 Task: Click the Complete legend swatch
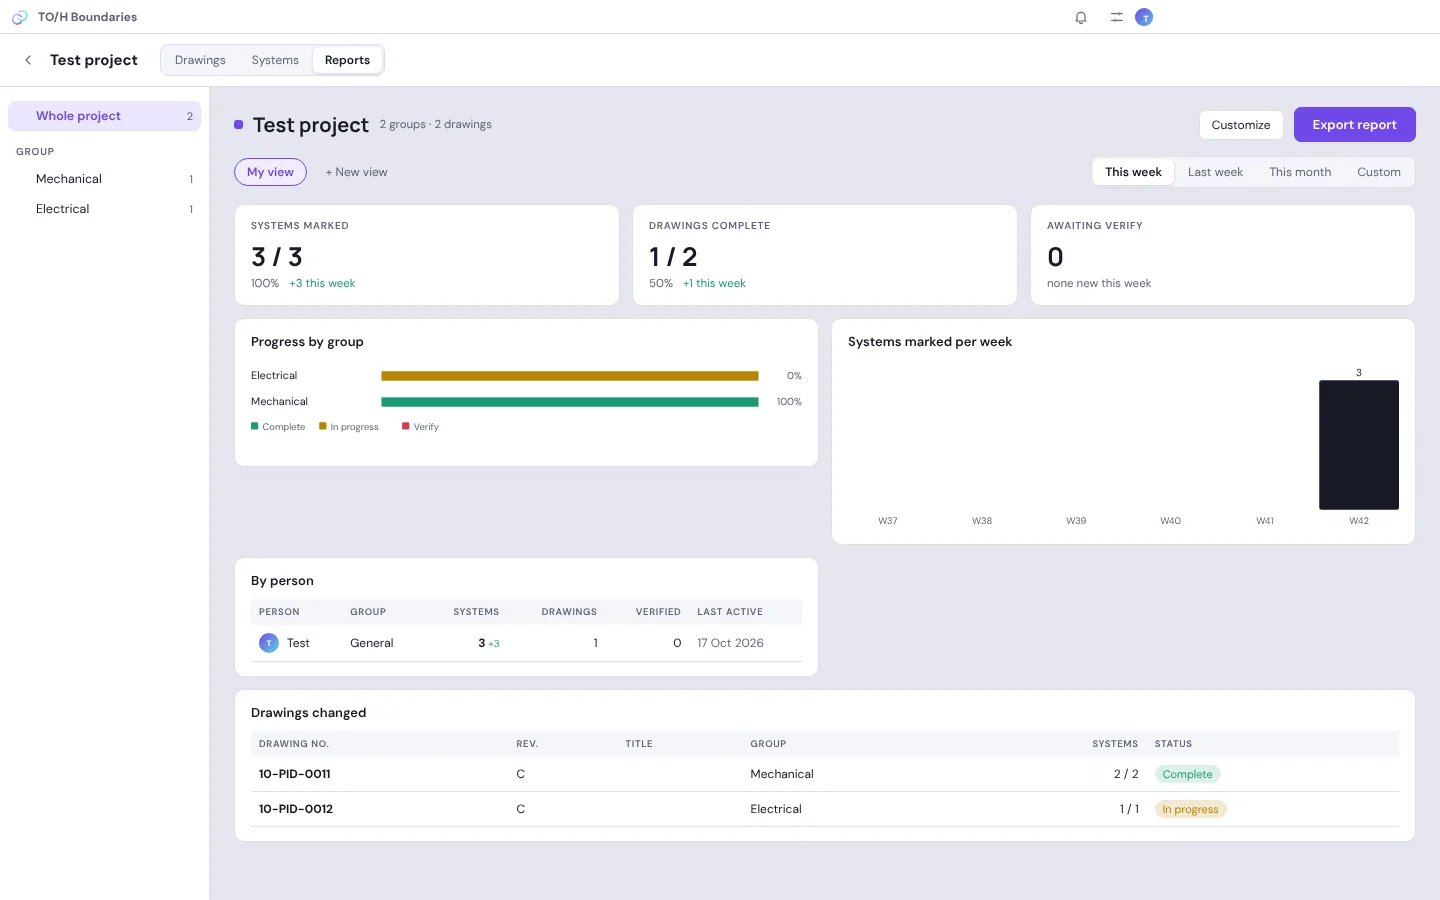click(254, 426)
